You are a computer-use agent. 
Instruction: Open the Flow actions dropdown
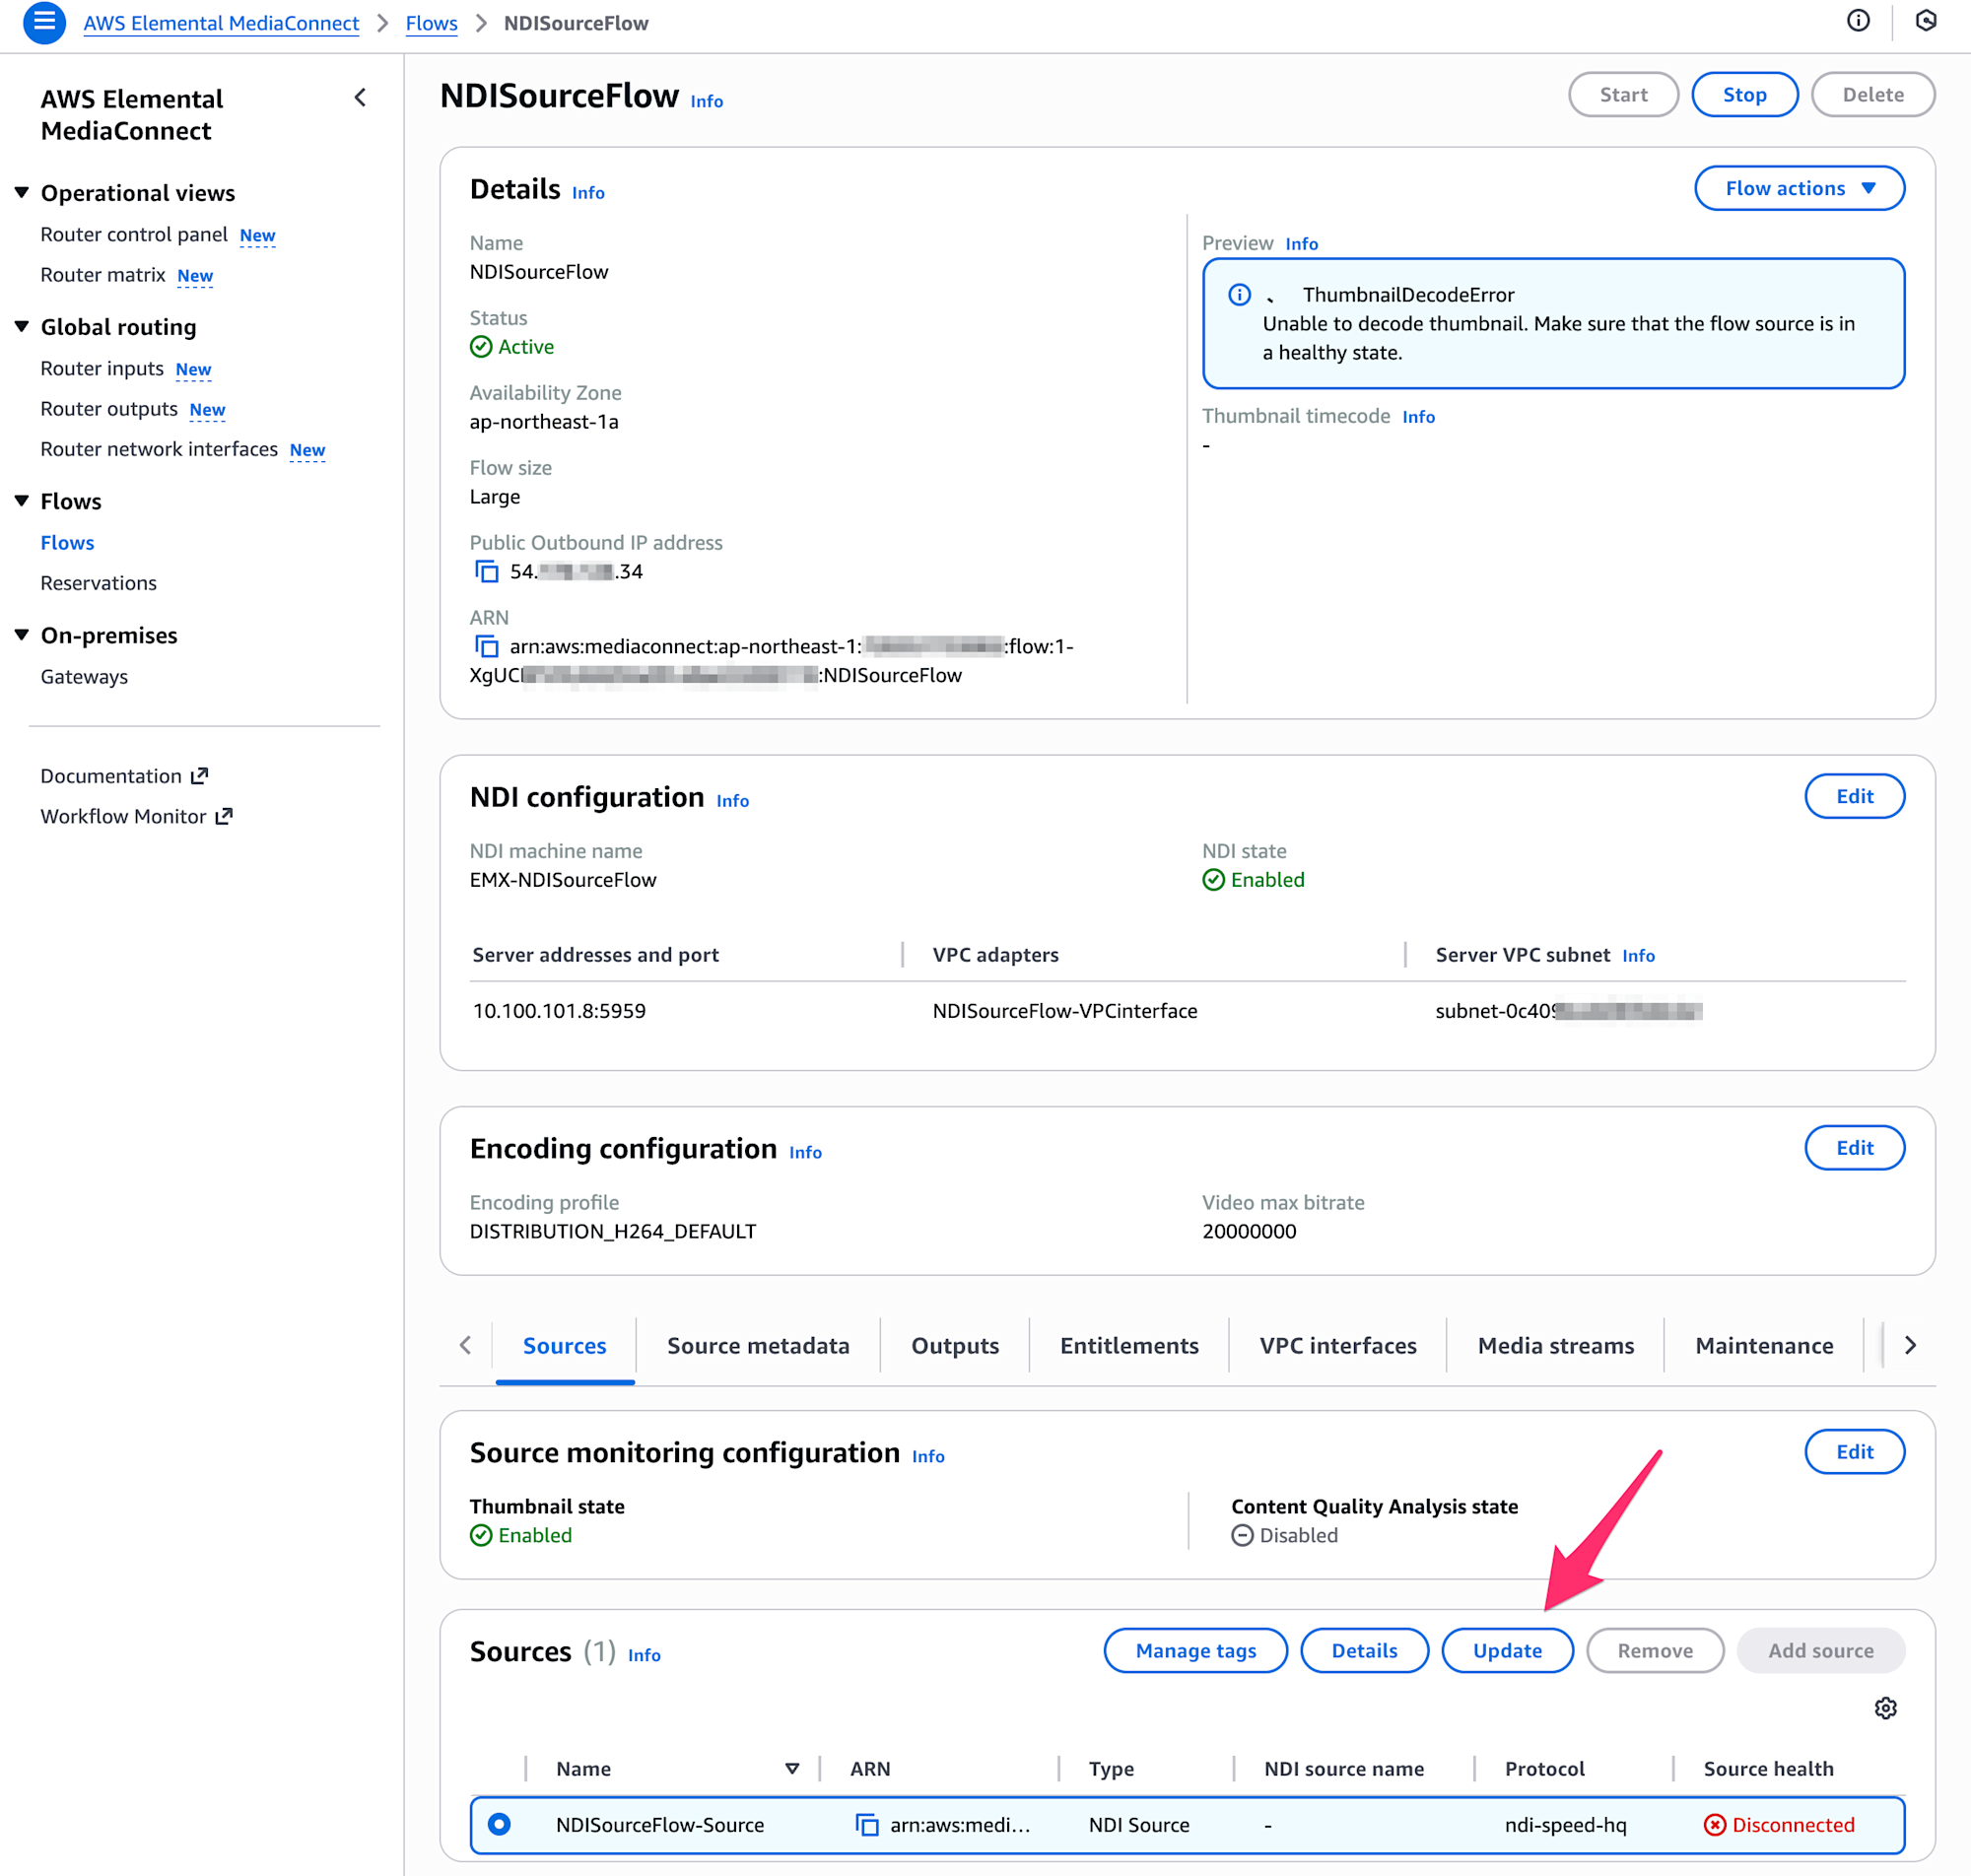[x=1798, y=188]
